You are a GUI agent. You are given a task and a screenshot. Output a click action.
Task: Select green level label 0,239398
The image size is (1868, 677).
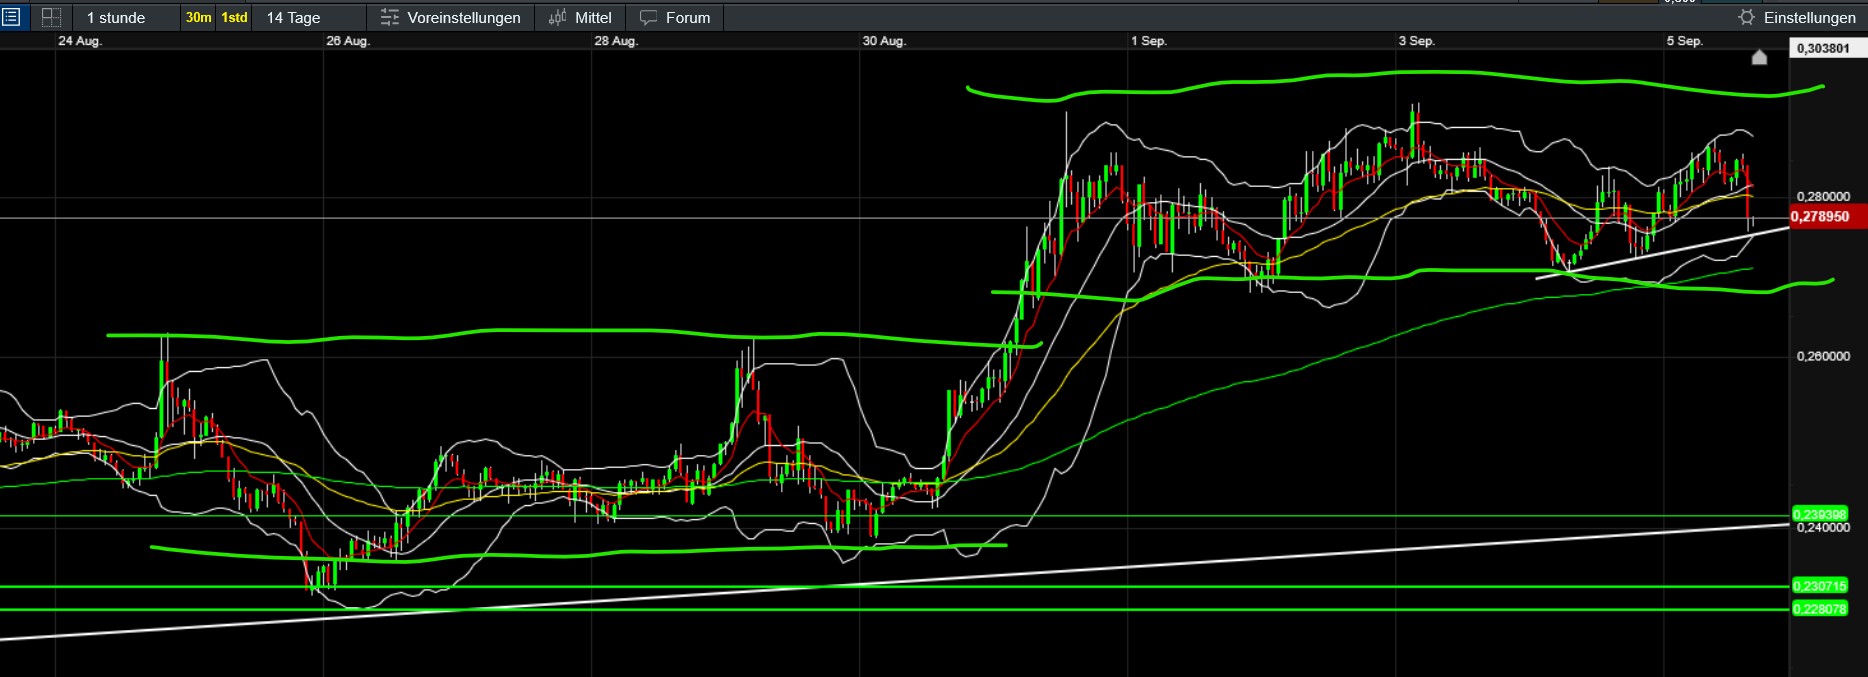click(x=1820, y=515)
